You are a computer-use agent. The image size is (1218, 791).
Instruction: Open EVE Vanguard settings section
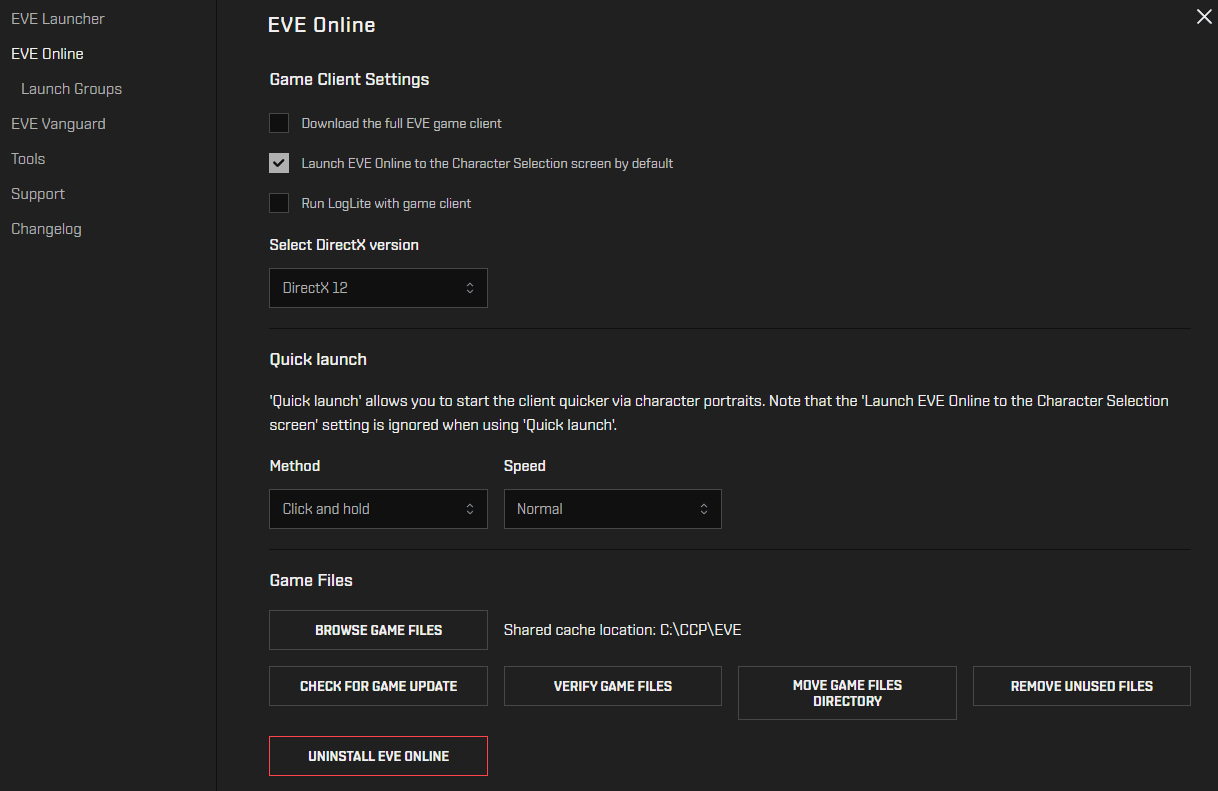tap(58, 124)
